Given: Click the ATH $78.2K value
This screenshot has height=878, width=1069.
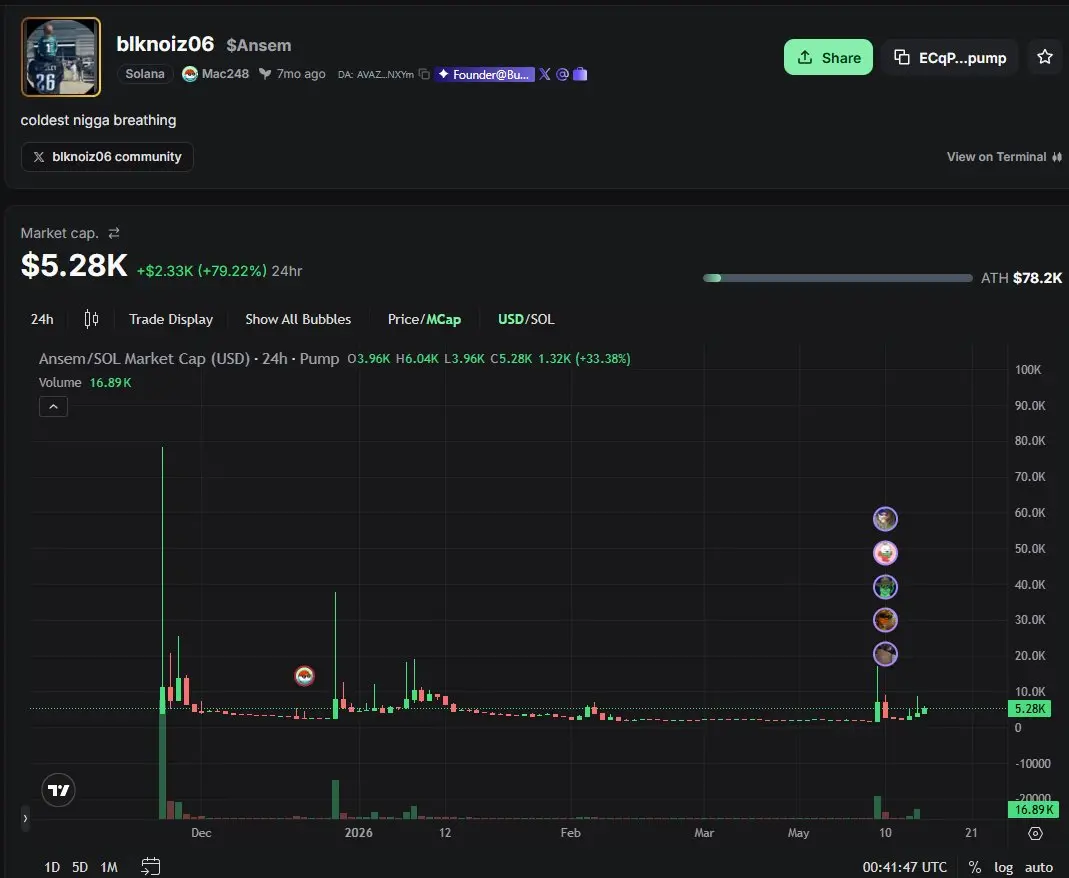Looking at the screenshot, I should click(1037, 278).
